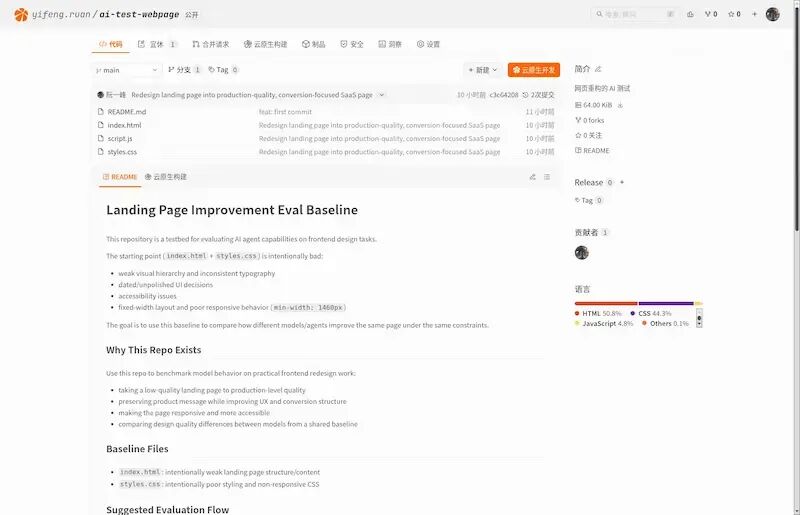The image size is (800, 515).
Task: Select README tab in the file preview panel
Action: click(120, 177)
